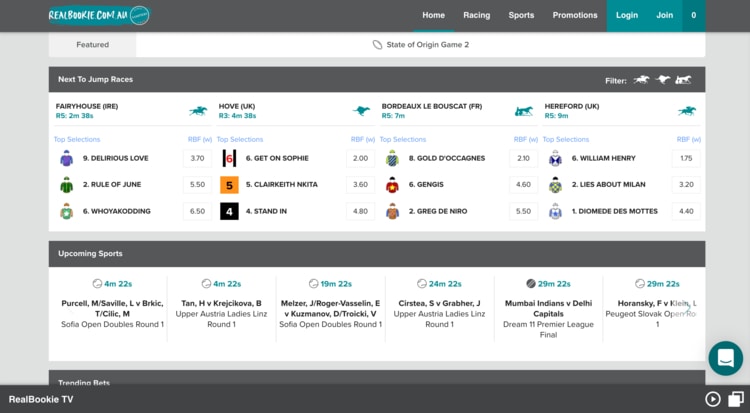Click the Hereford horse racing icon

pyautogui.click(x=687, y=111)
